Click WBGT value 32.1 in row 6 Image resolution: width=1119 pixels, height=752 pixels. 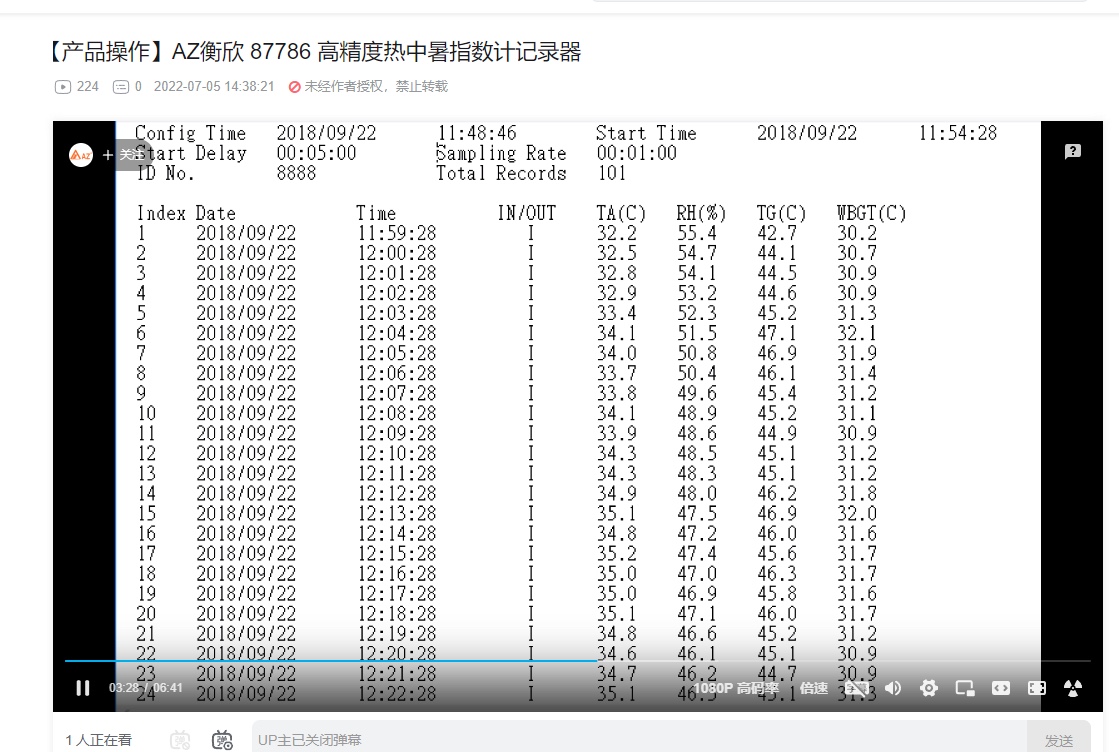tap(857, 333)
